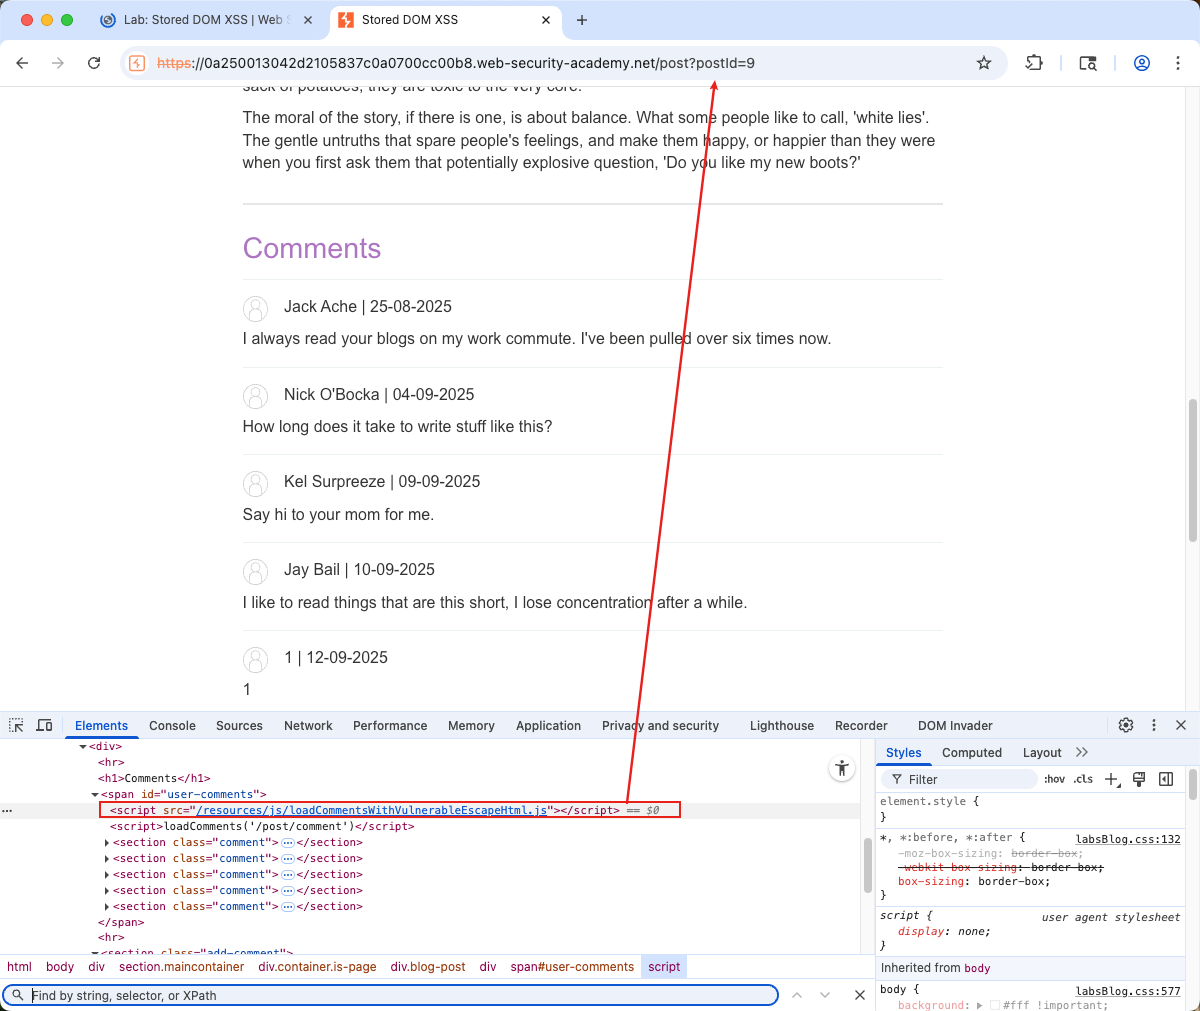Bookmark this page with the star
This screenshot has width=1200, height=1011.
984,63
